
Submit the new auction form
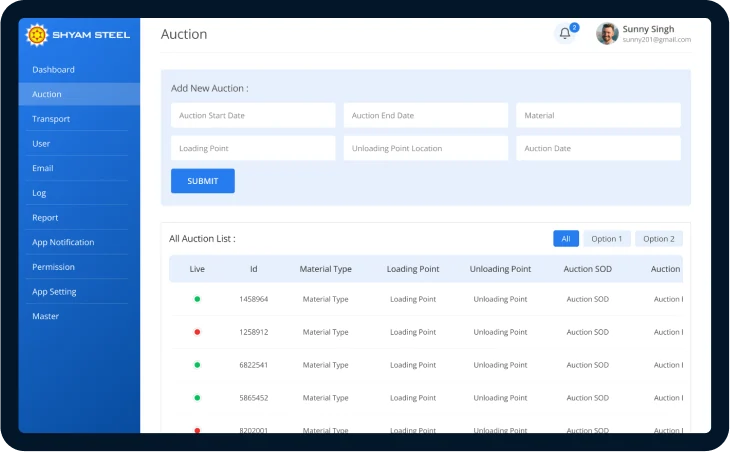(203, 181)
